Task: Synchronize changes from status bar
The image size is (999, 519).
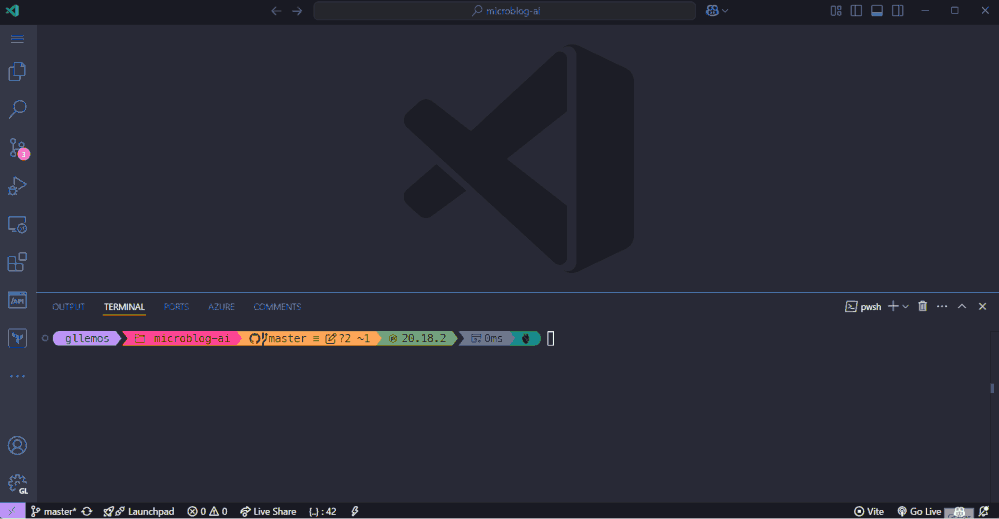Action: (x=87, y=511)
